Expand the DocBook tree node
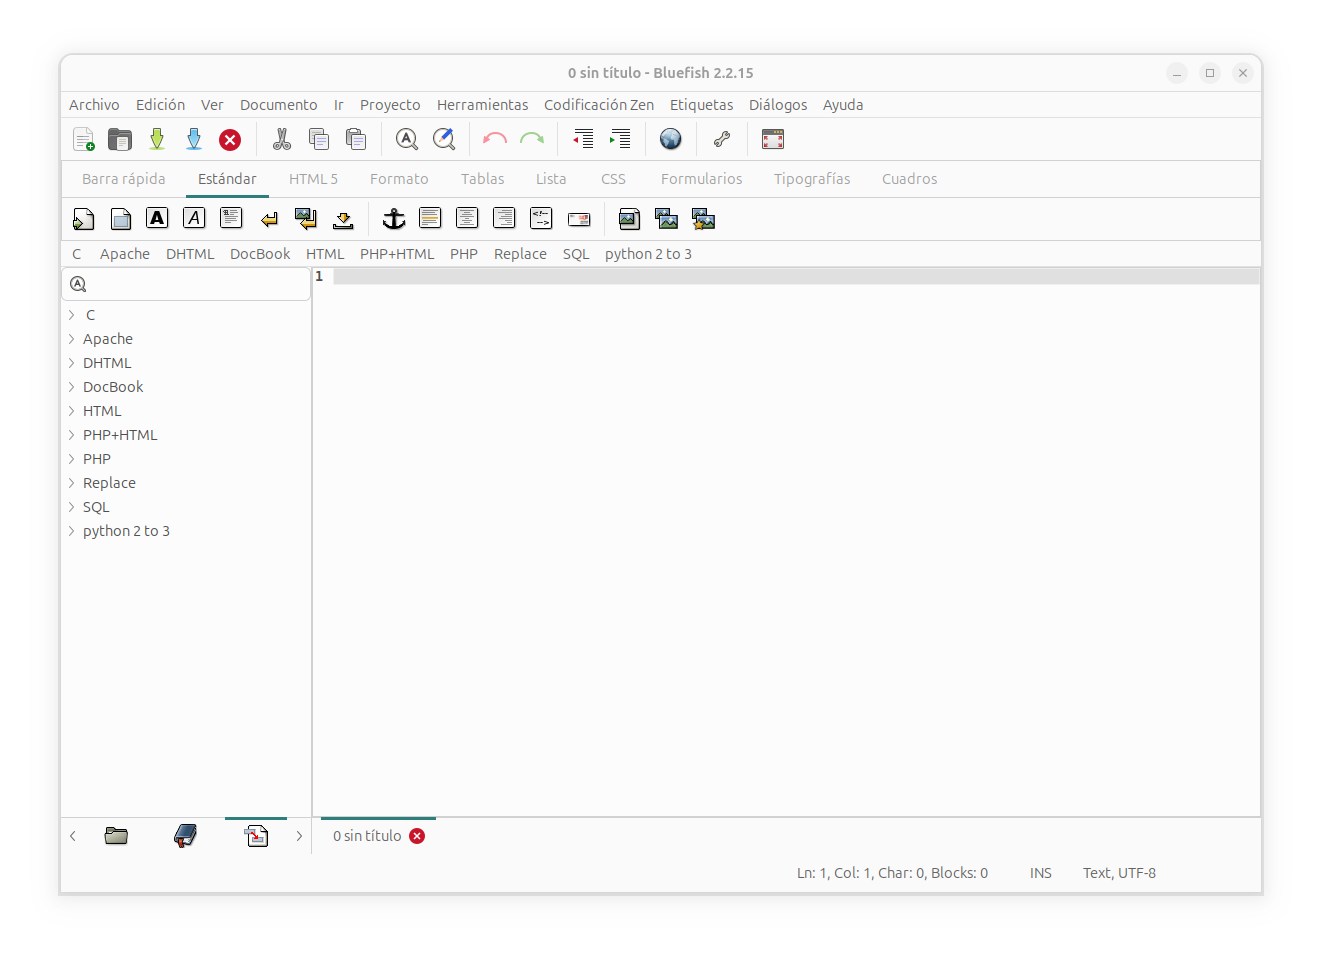The image size is (1322, 959). [x=72, y=387]
